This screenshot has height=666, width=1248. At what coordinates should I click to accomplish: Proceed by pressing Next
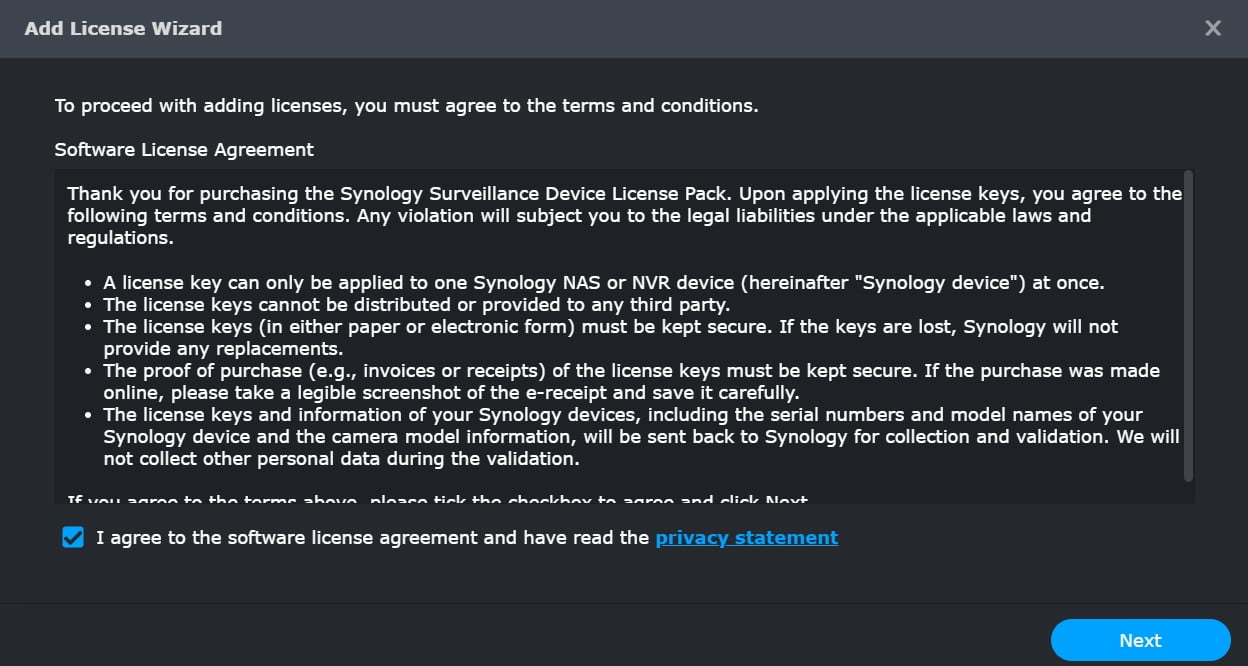pyautogui.click(x=1140, y=640)
